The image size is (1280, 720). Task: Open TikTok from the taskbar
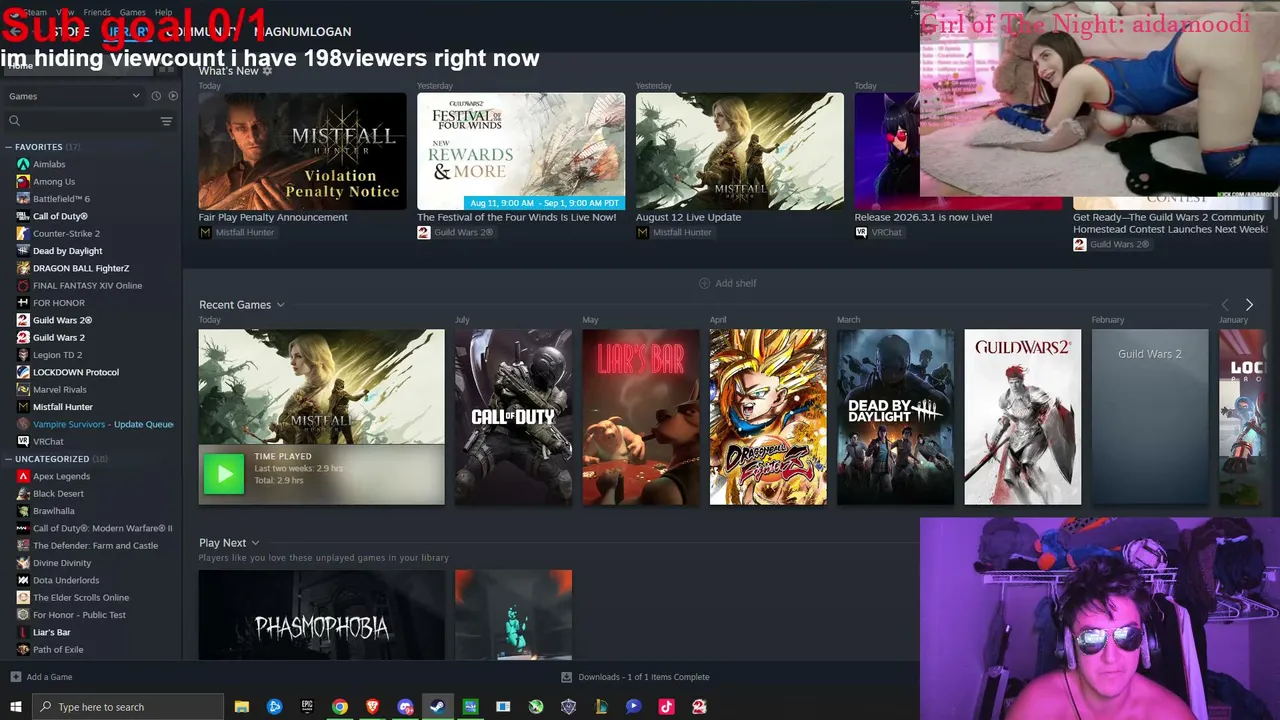coord(666,707)
